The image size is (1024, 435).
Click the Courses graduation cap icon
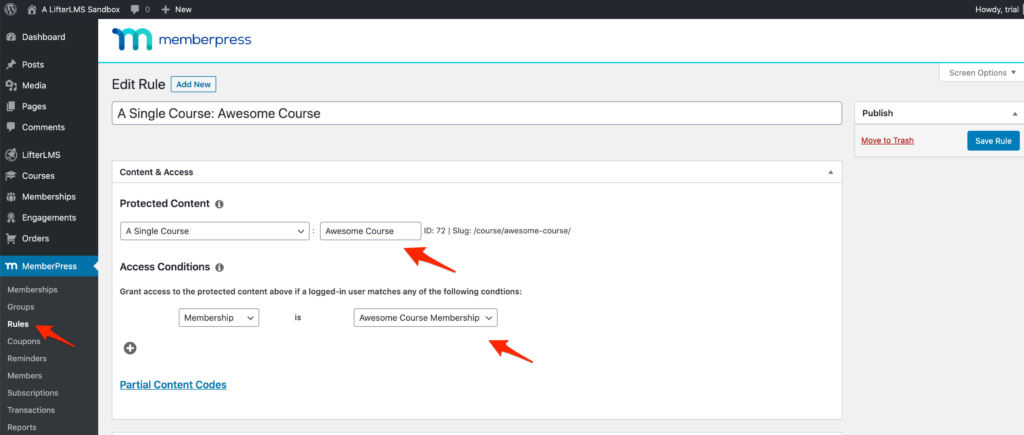(x=10, y=176)
